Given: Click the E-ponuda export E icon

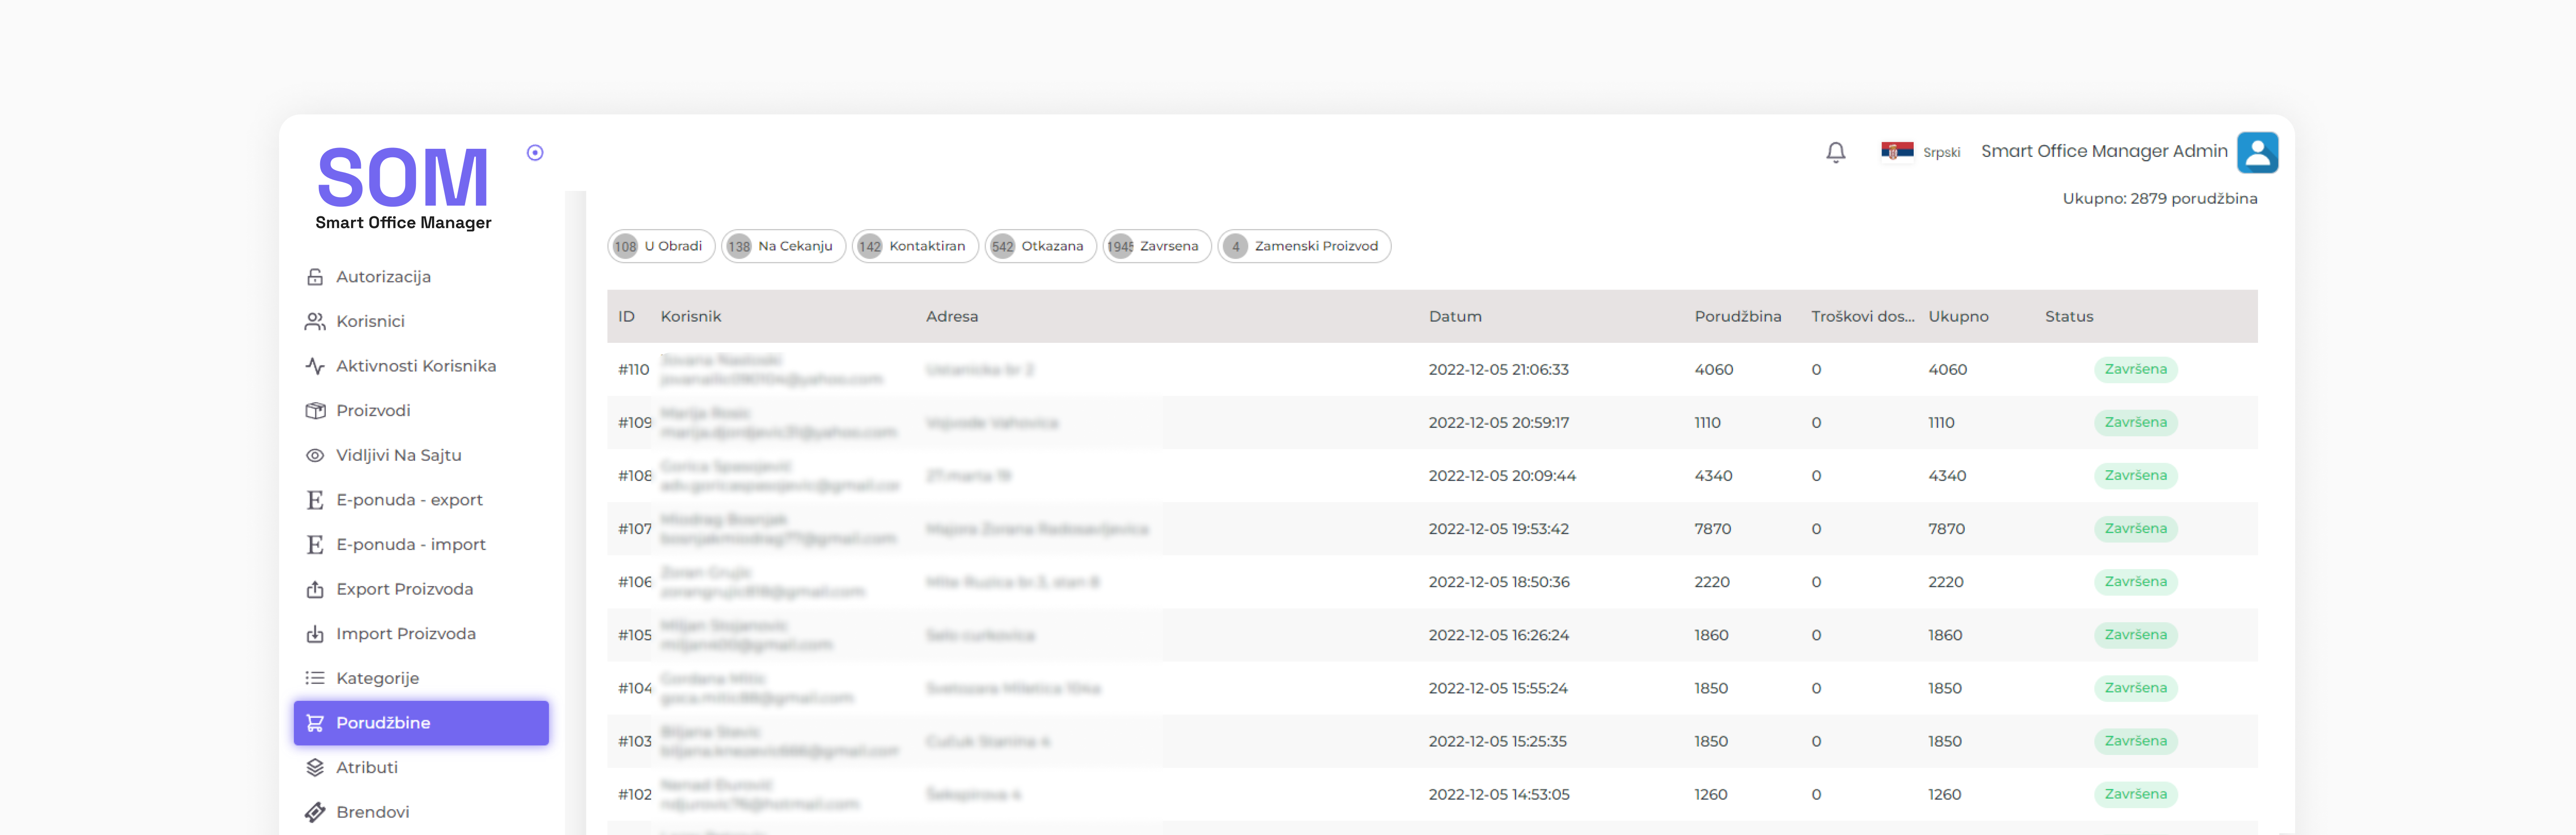Looking at the screenshot, I should click(x=315, y=500).
